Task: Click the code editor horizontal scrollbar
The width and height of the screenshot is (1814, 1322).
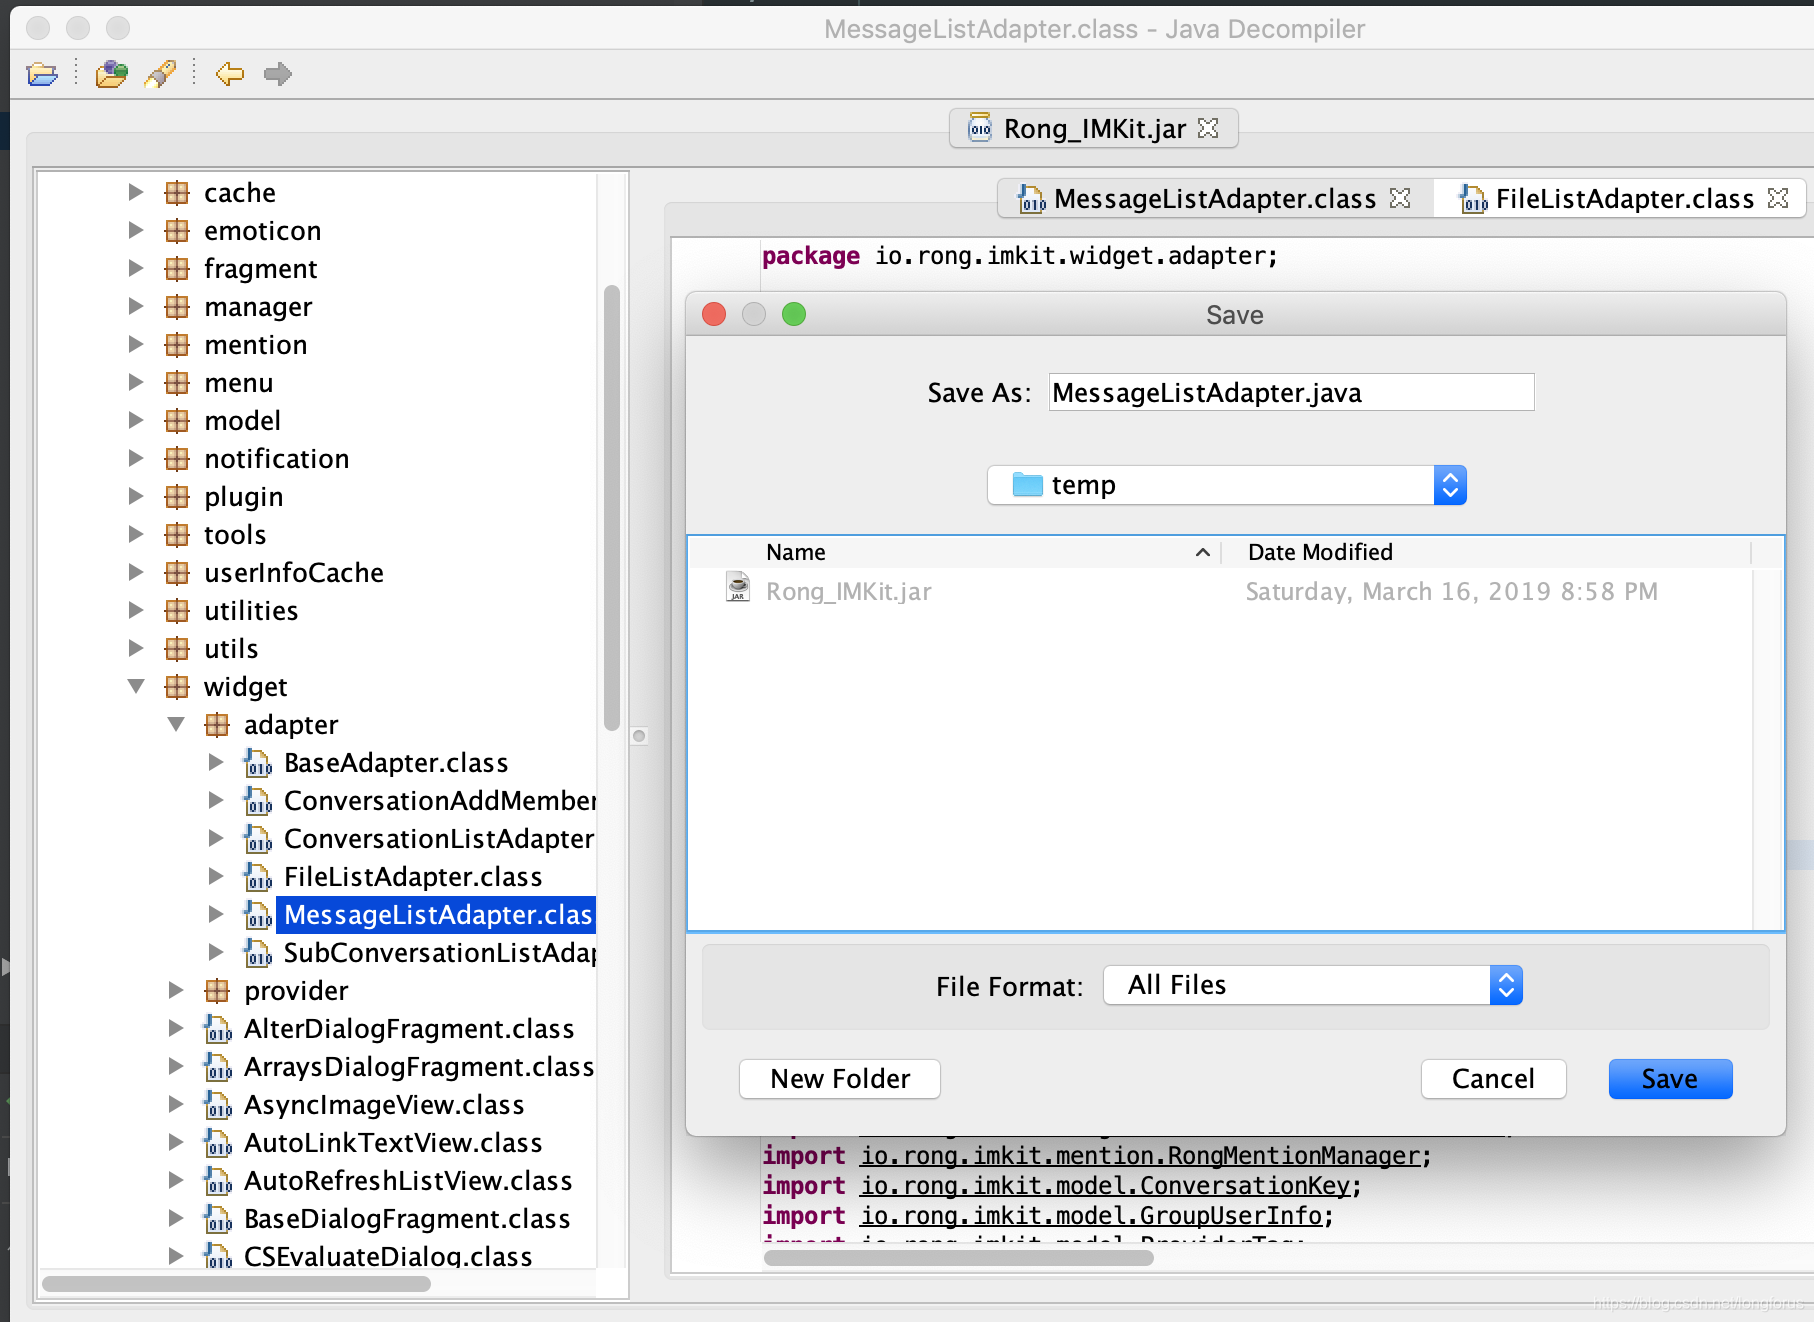Action: pos(958,1258)
